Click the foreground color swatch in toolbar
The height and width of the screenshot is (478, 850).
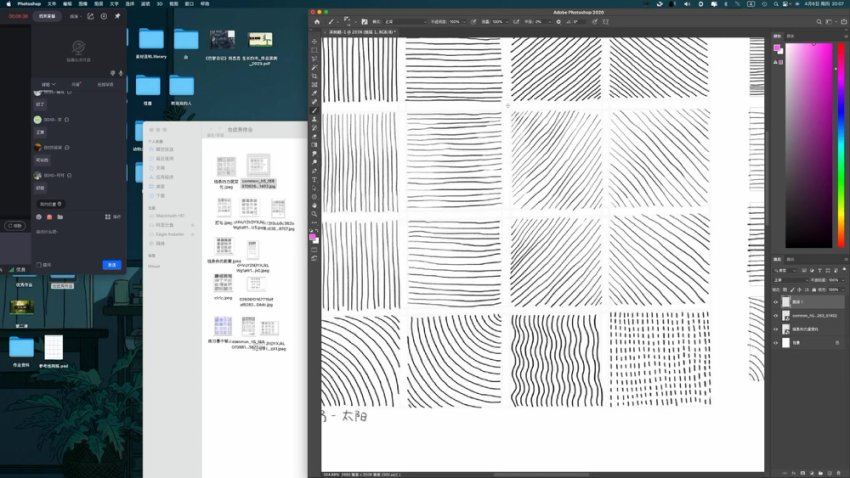click(x=312, y=237)
